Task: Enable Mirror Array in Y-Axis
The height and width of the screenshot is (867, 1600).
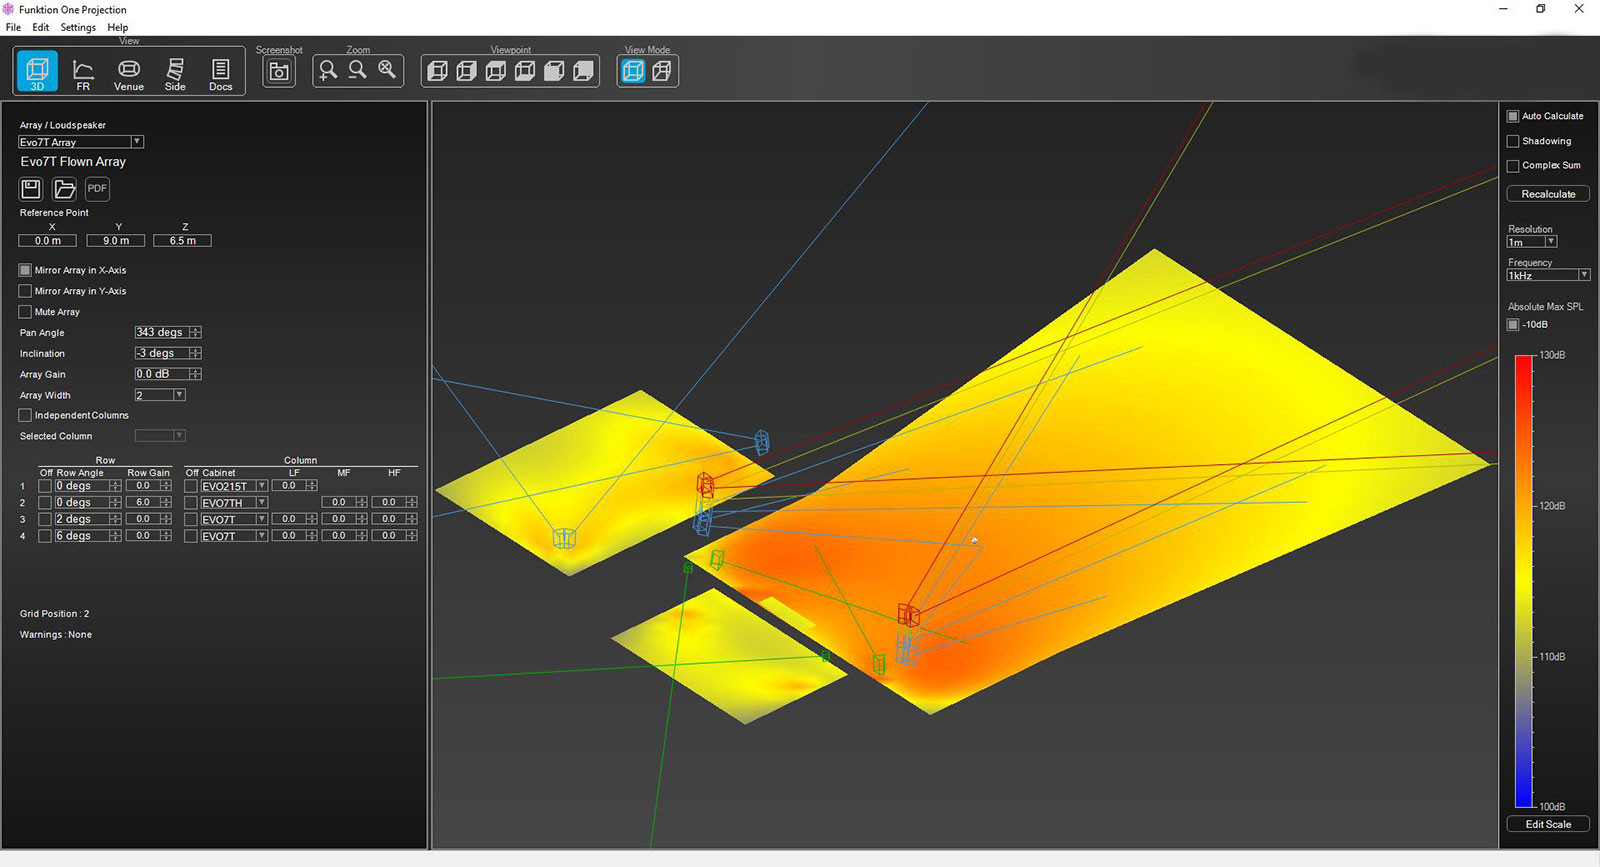Action: (x=25, y=291)
